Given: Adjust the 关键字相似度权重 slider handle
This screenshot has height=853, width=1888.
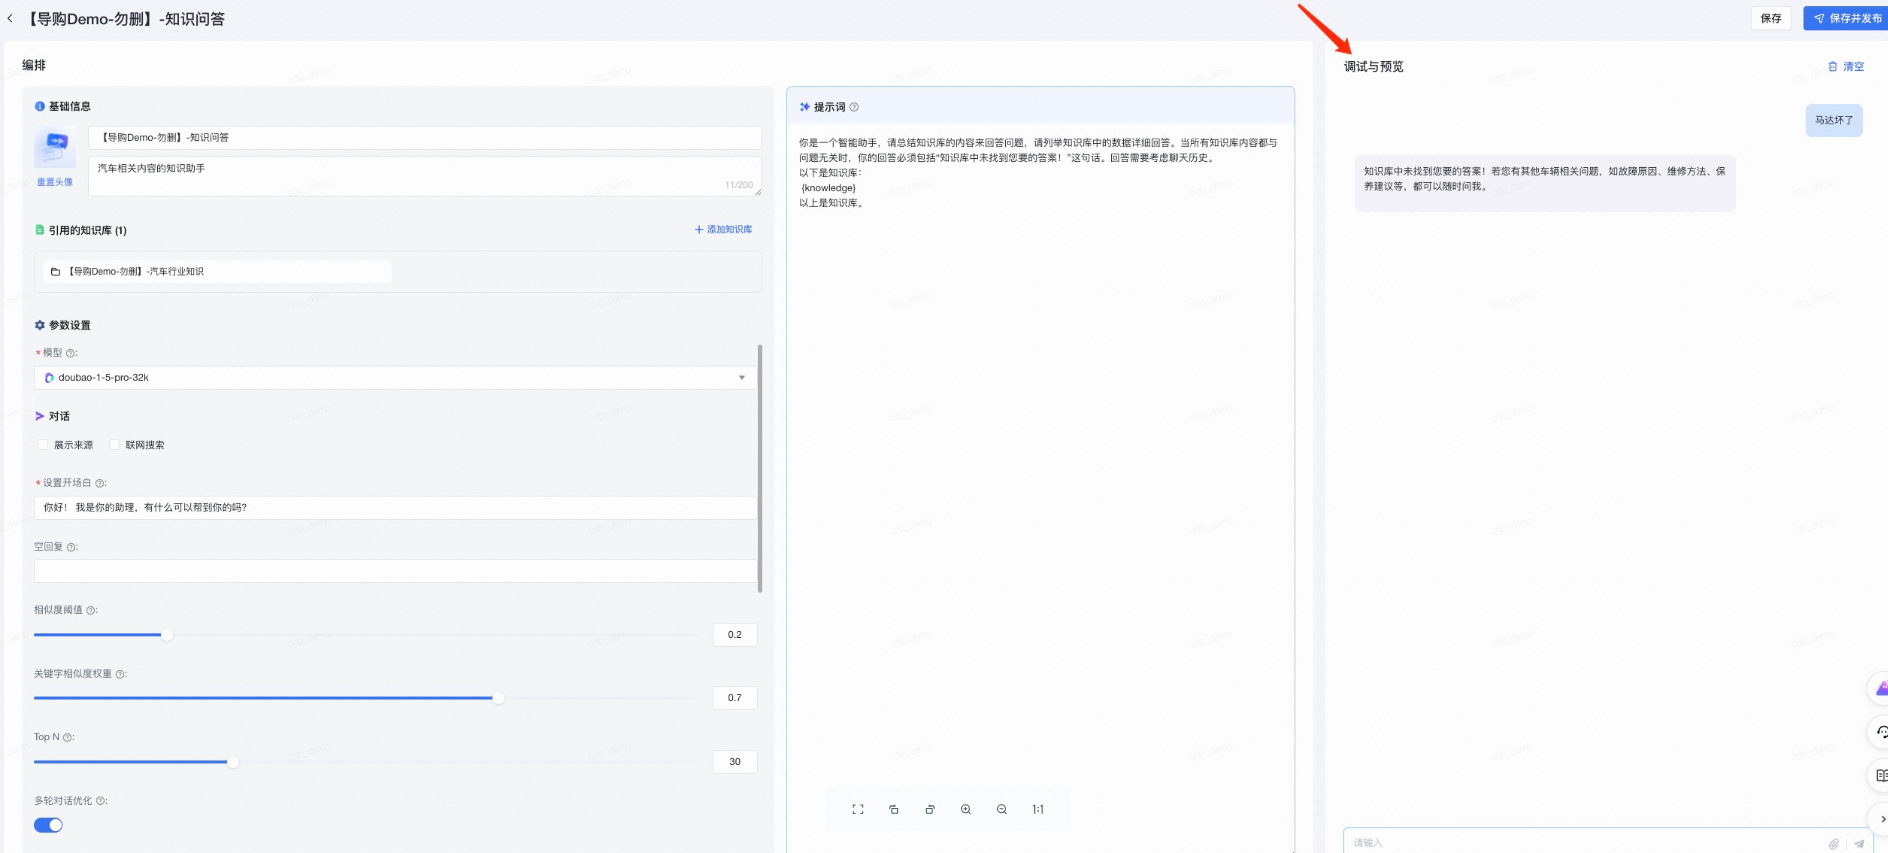Looking at the screenshot, I should tap(498, 698).
